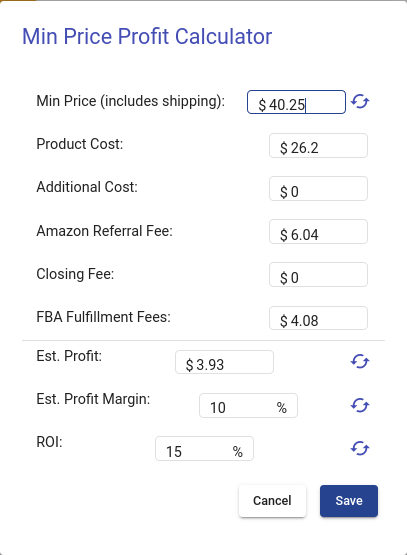The image size is (407, 555).
Task: Click the "Amazon Referral Fee:" label text
Action: point(104,231)
